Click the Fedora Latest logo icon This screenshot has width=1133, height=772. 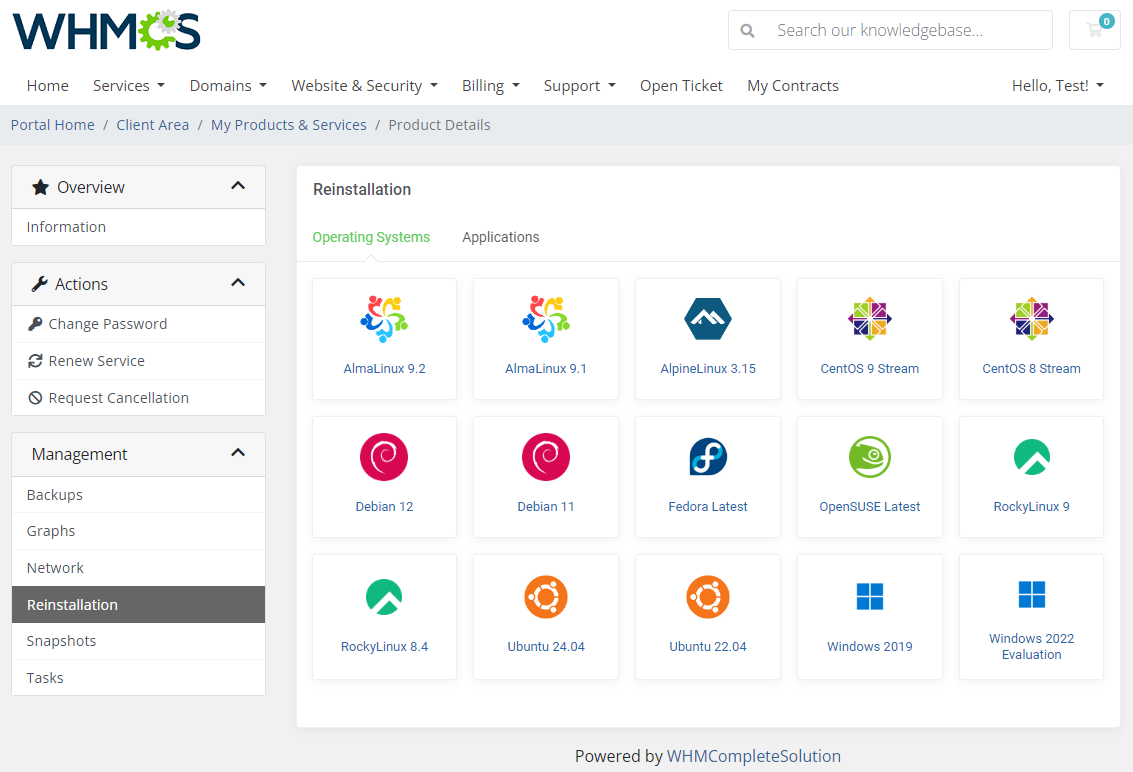coord(707,457)
